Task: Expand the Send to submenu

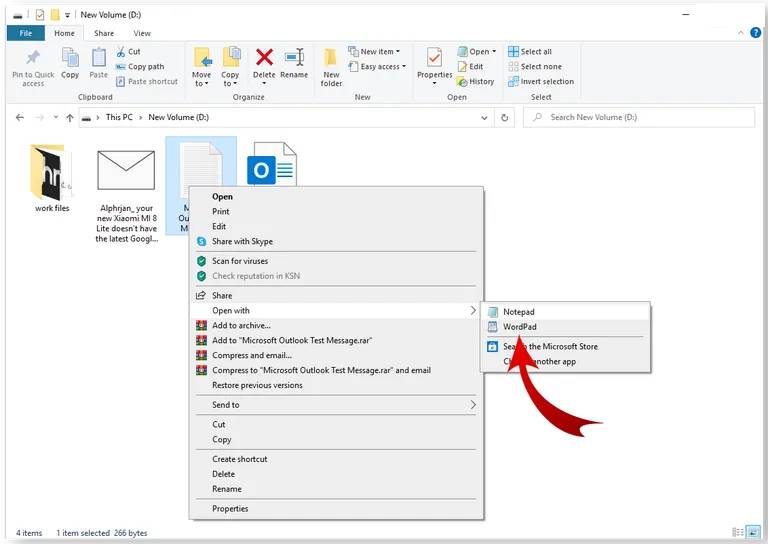Action: [x=336, y=404]
